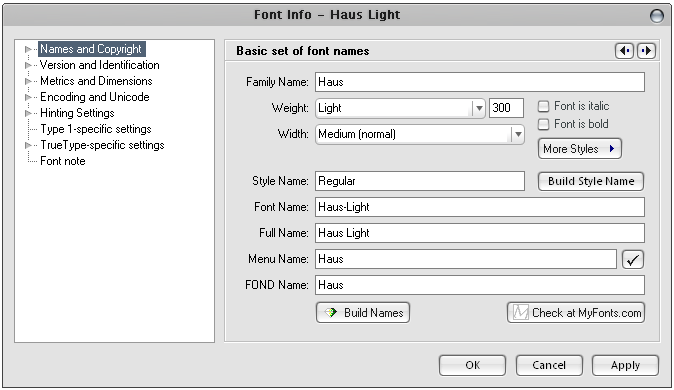Click the Build Style Name button

coord(591,181)
